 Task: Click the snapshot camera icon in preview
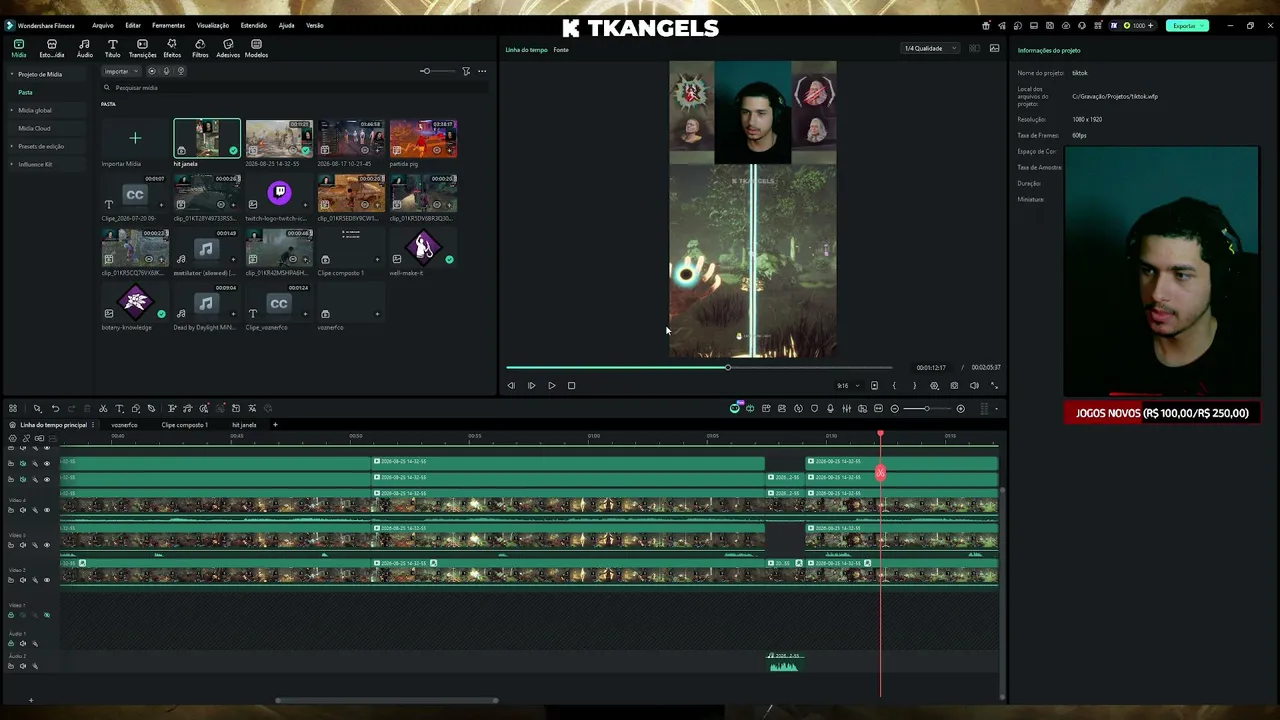point(954,385)
